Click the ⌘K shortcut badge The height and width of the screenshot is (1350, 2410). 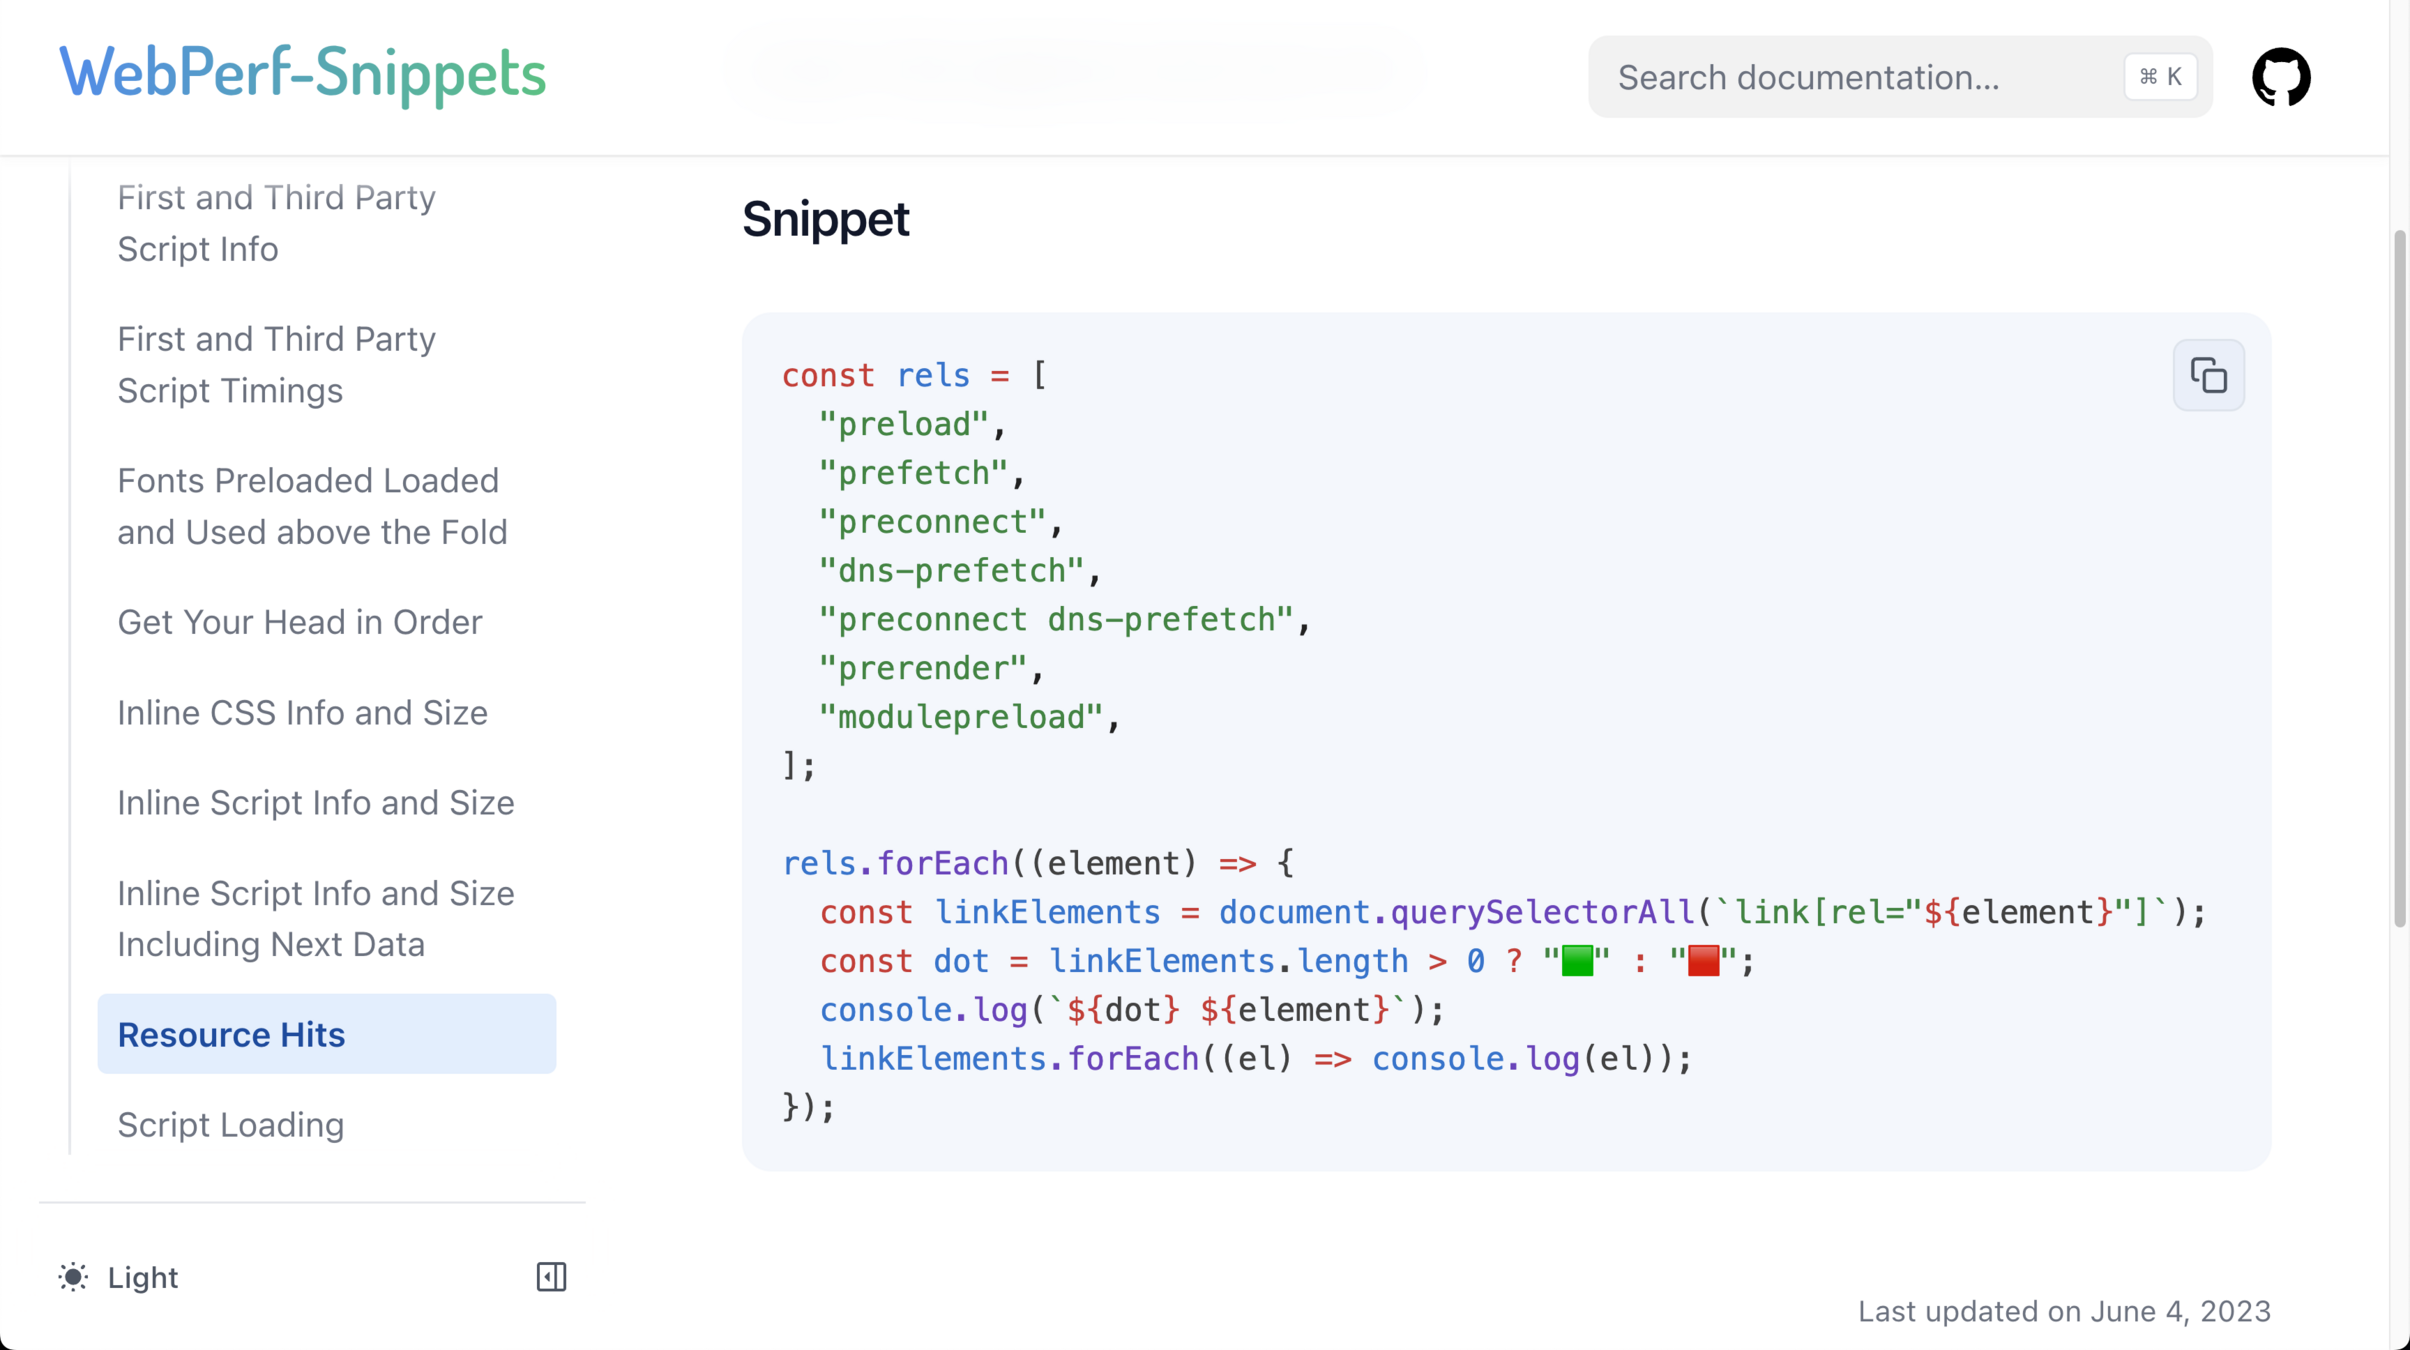pyautogui.click(x=2160, y=77)
